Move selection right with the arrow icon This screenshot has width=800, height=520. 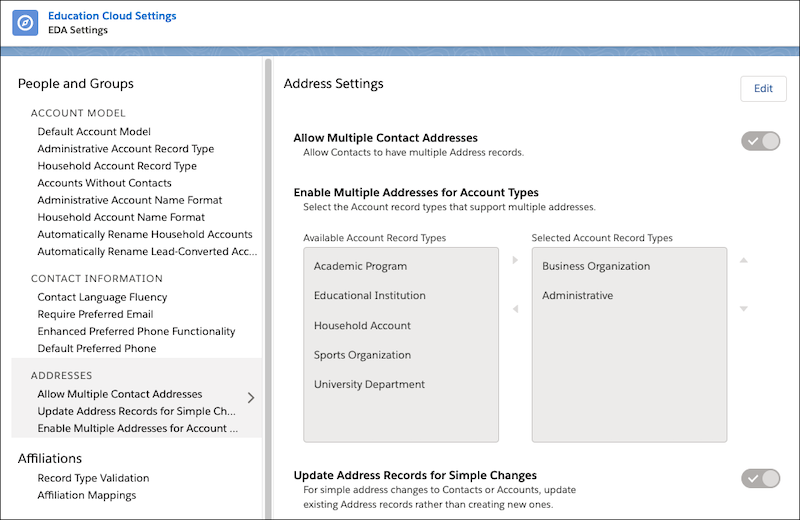[515, 260]
